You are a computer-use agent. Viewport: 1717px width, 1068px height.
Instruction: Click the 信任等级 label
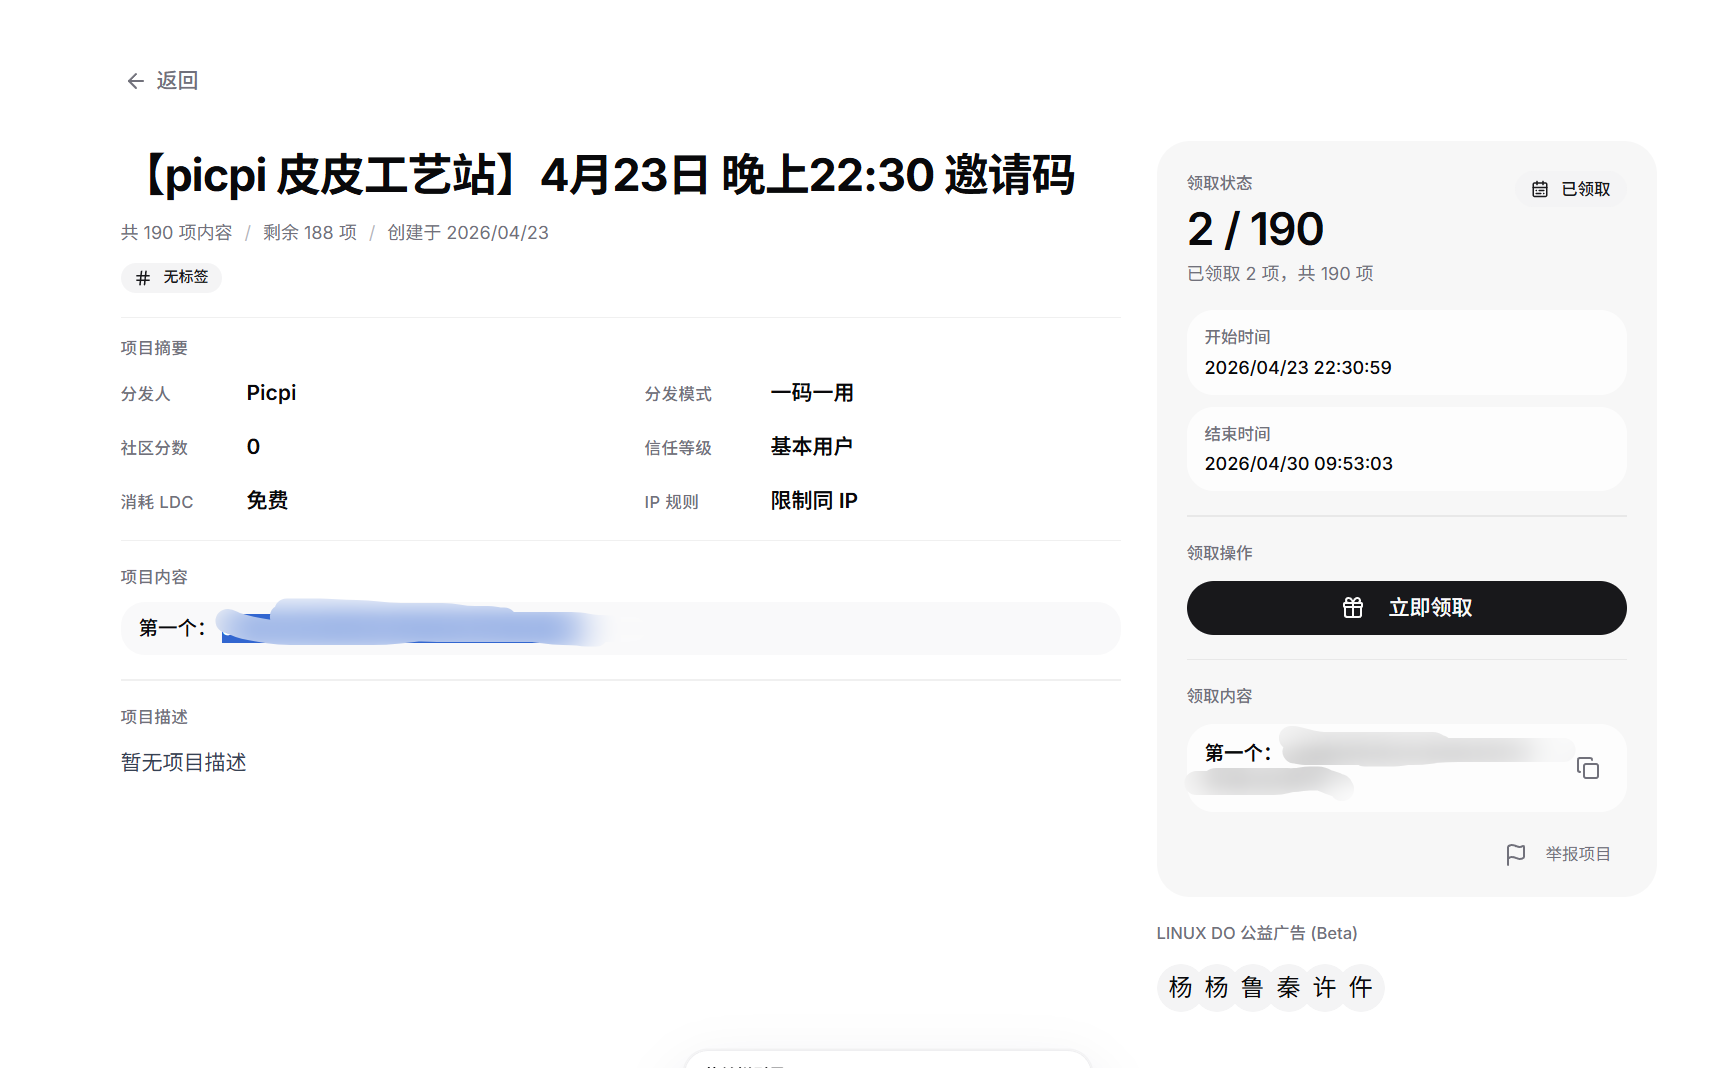(678, 448)
